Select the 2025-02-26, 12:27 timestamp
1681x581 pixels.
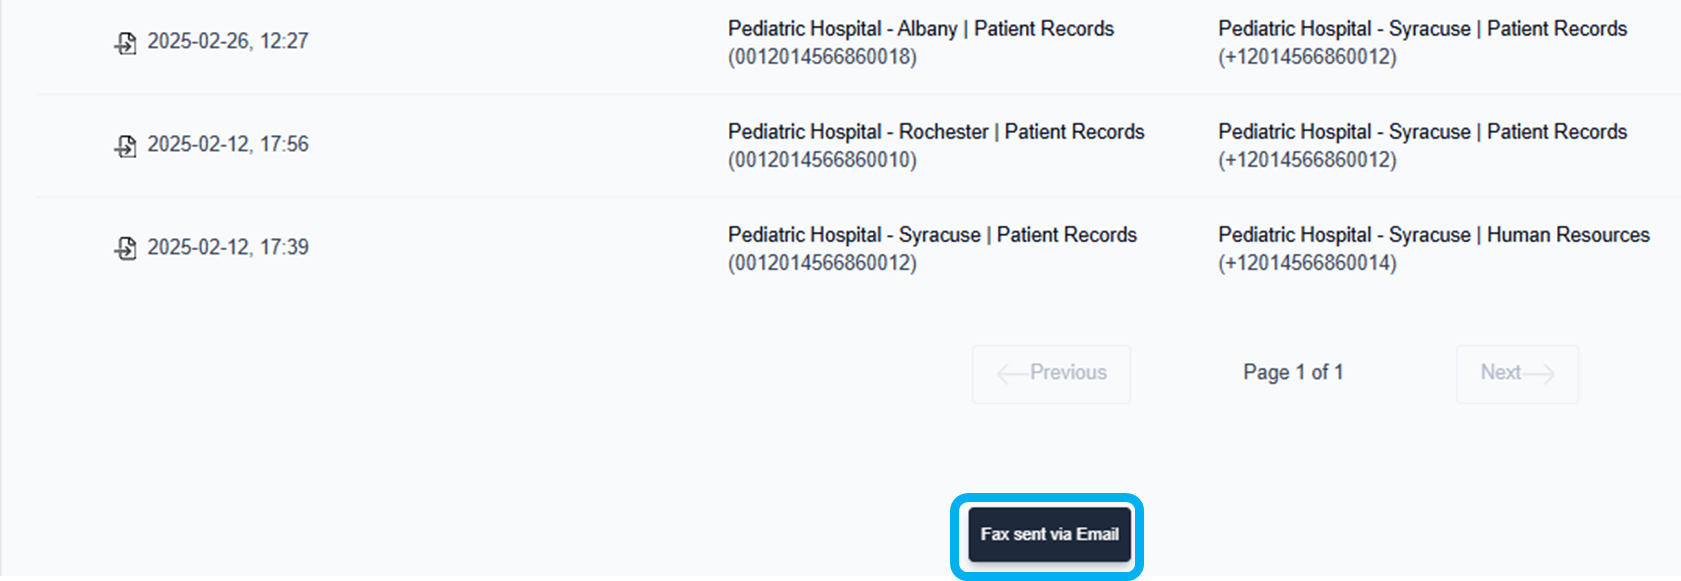click(x=228, y=41)
